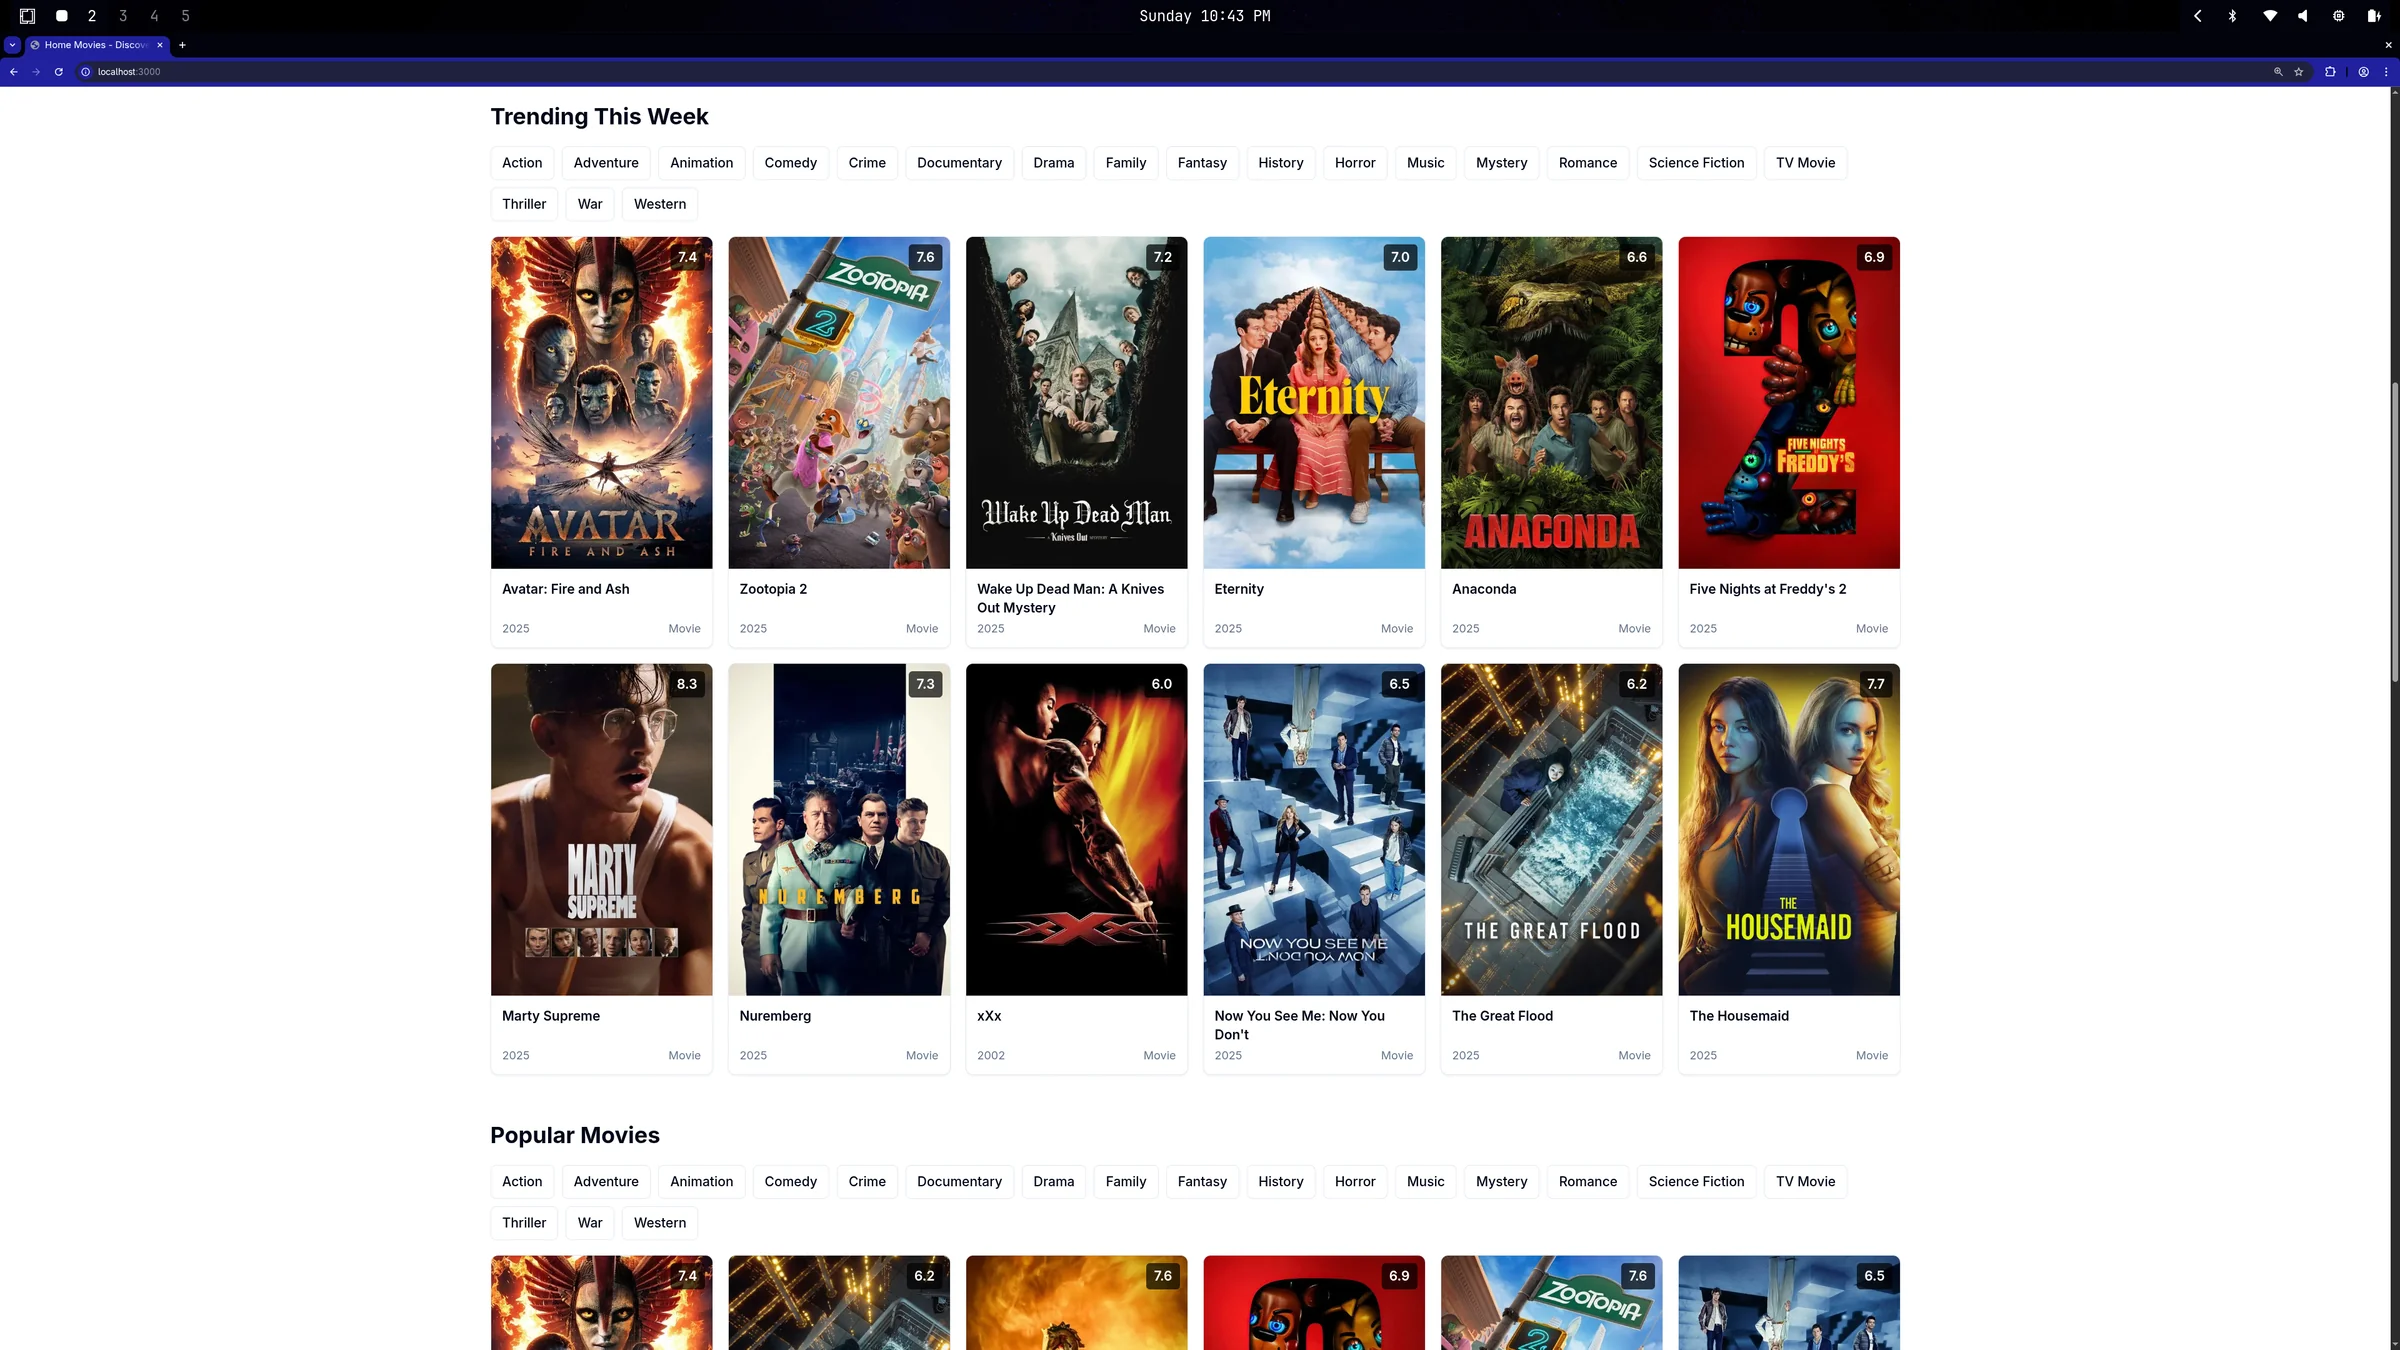The height and width of the screenshot is (1350, 2400).
Task: Open the Zootopia 2 trending poster
Action: (839, 403)
